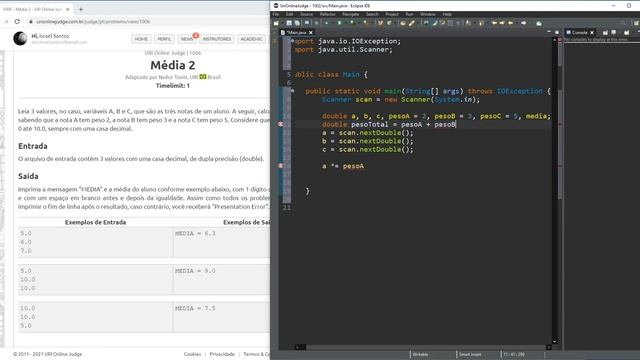Click the Open Type icon in toolbar
The width and height of the screenshot is (640, 360).
coord(403,23)
